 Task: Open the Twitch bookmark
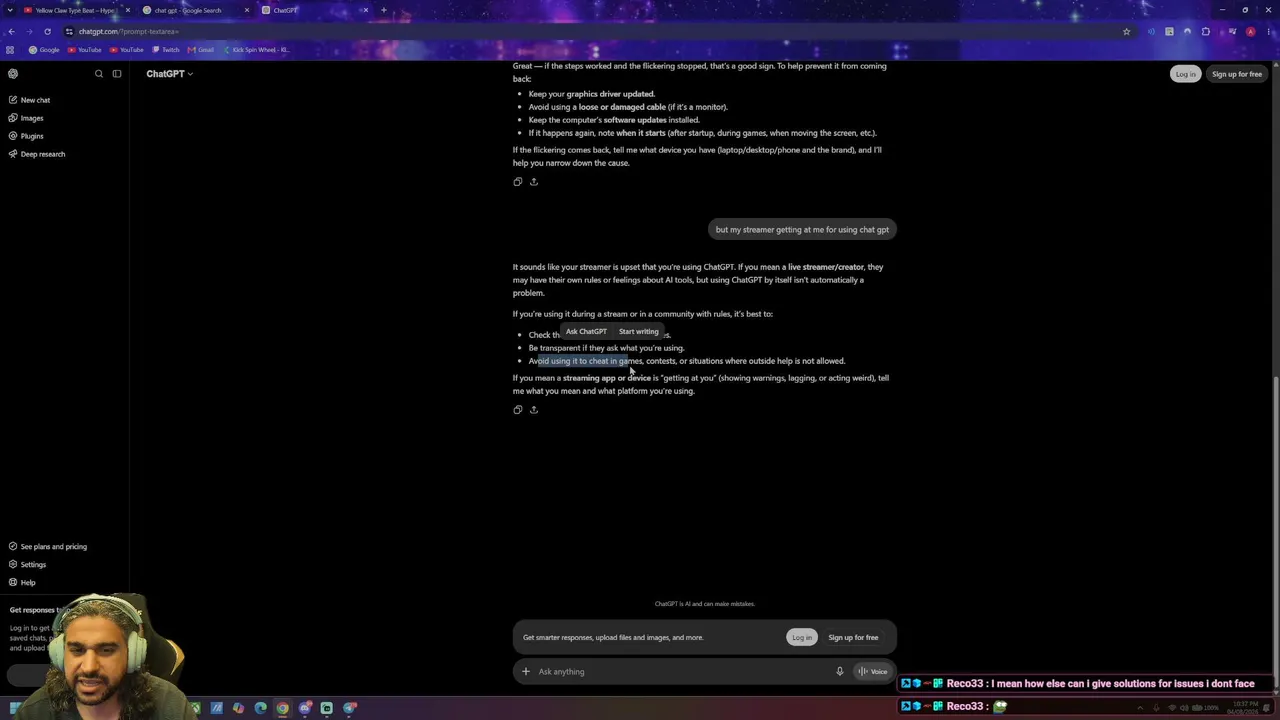(165, 50)
